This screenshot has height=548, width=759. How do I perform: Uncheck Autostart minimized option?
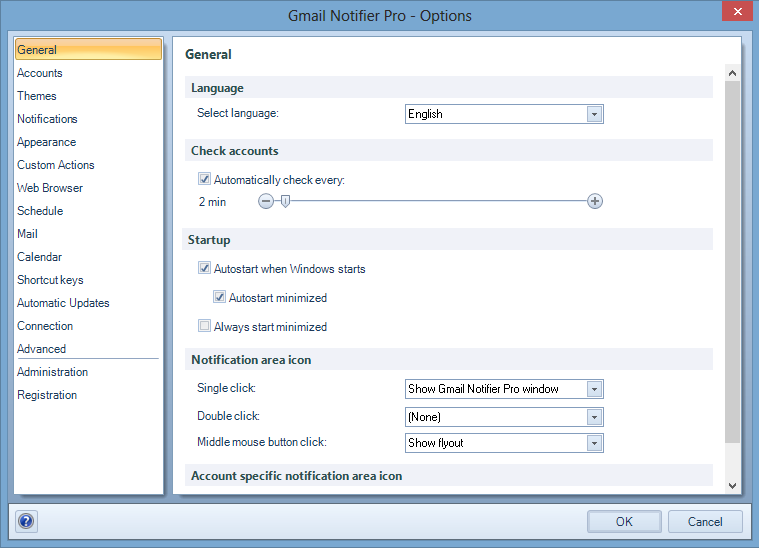click(219, 297)
